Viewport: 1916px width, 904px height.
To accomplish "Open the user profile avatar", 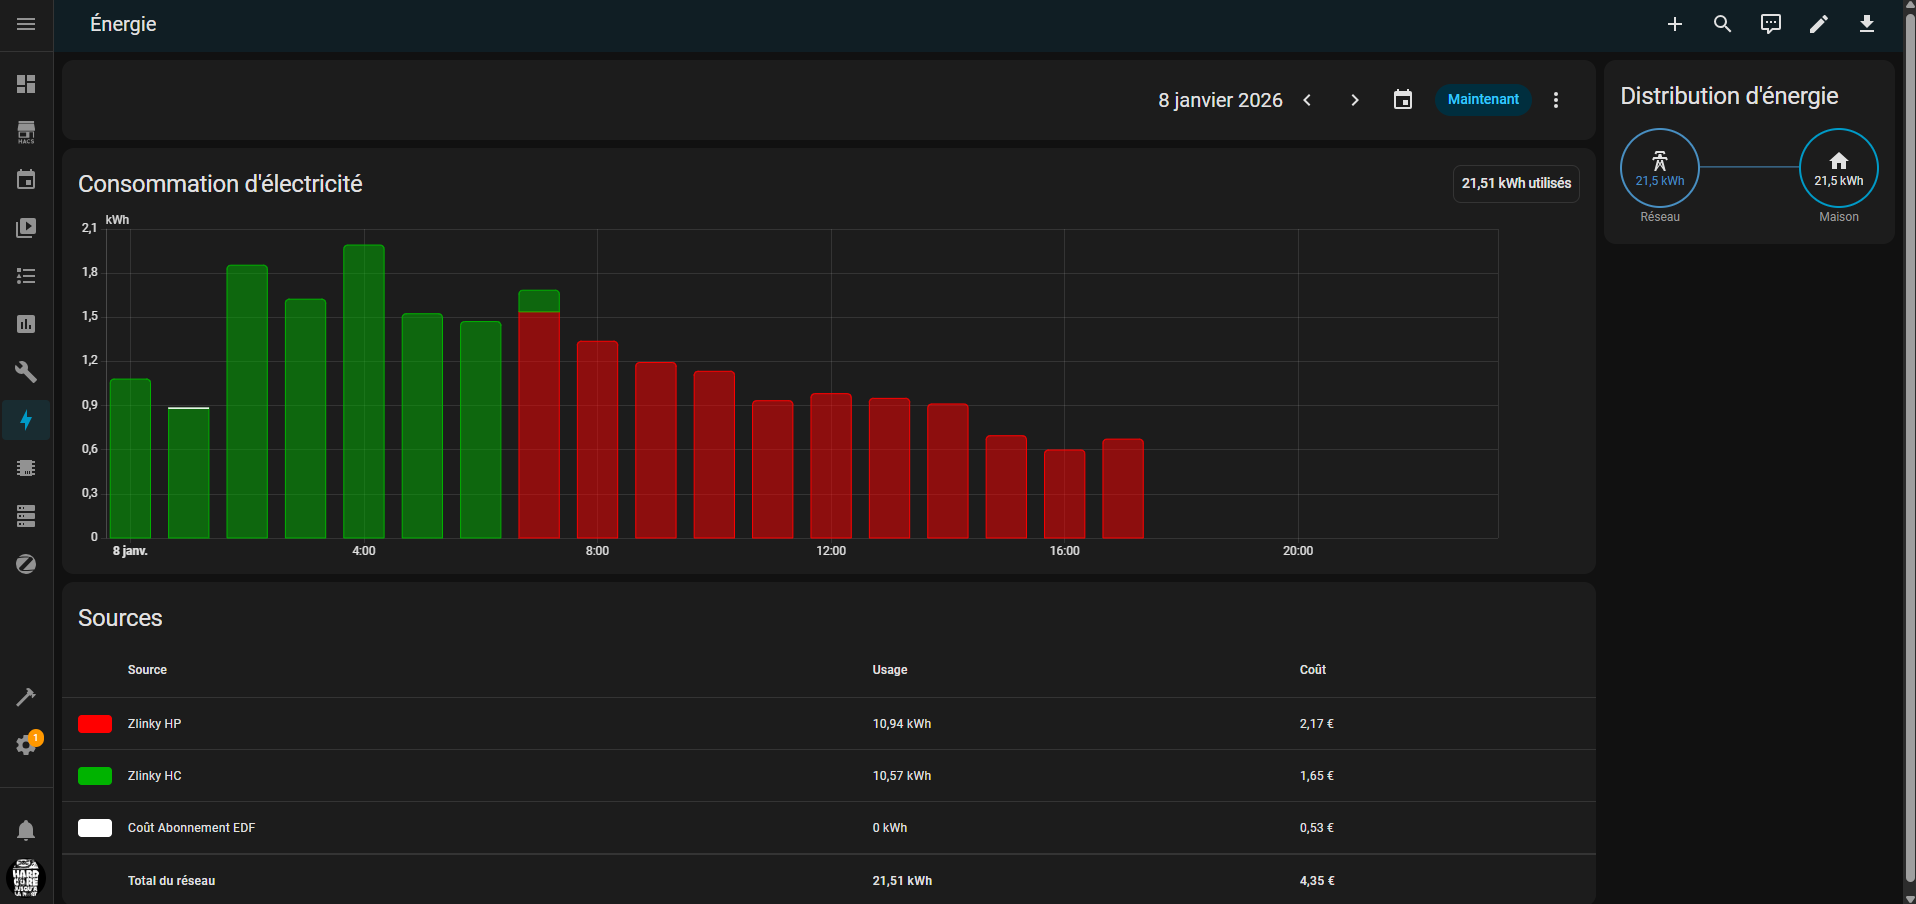I will 26,878.
